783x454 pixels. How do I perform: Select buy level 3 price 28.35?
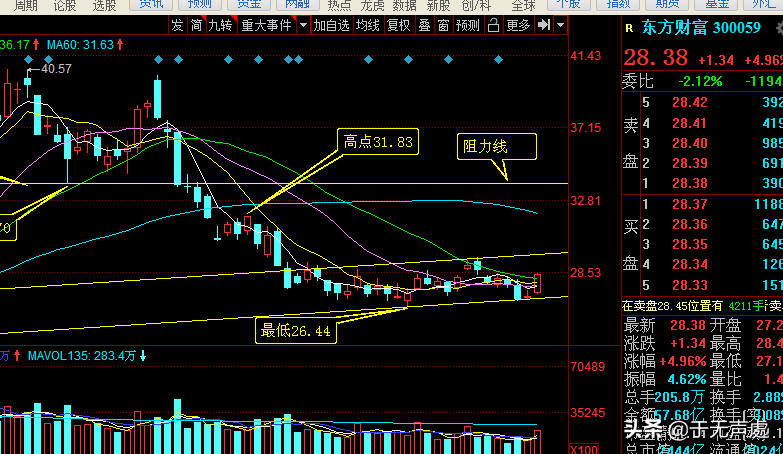690,244
